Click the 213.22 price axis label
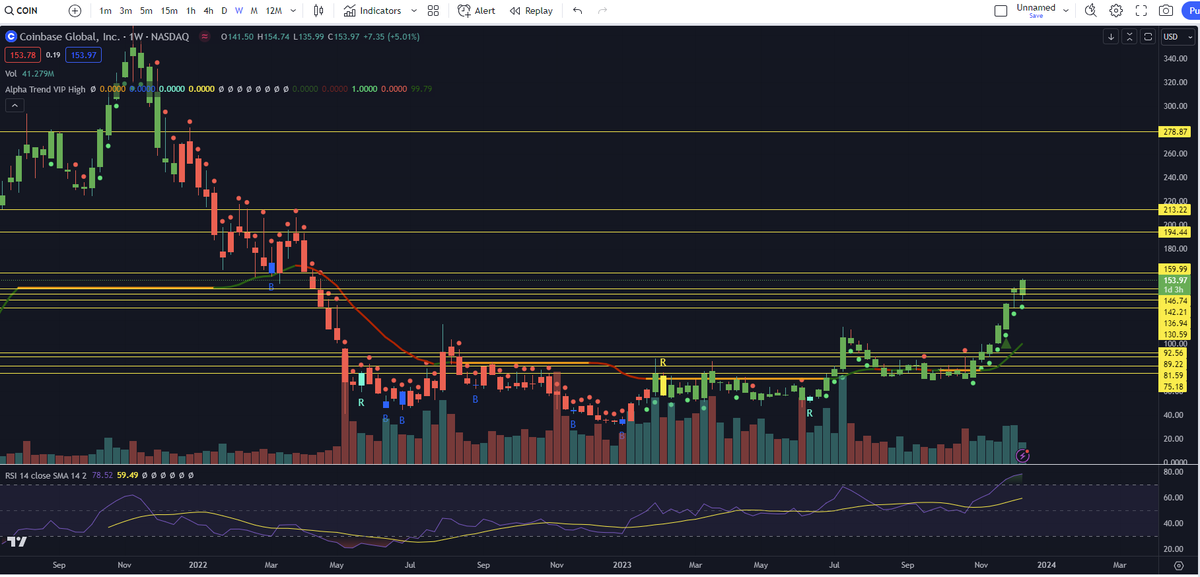 (x=1175, y=210)
